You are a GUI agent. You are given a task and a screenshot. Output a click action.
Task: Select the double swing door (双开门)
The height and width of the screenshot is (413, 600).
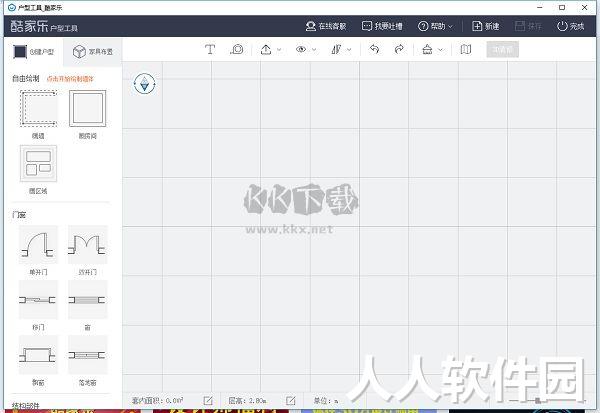click(x=87, y=245)
